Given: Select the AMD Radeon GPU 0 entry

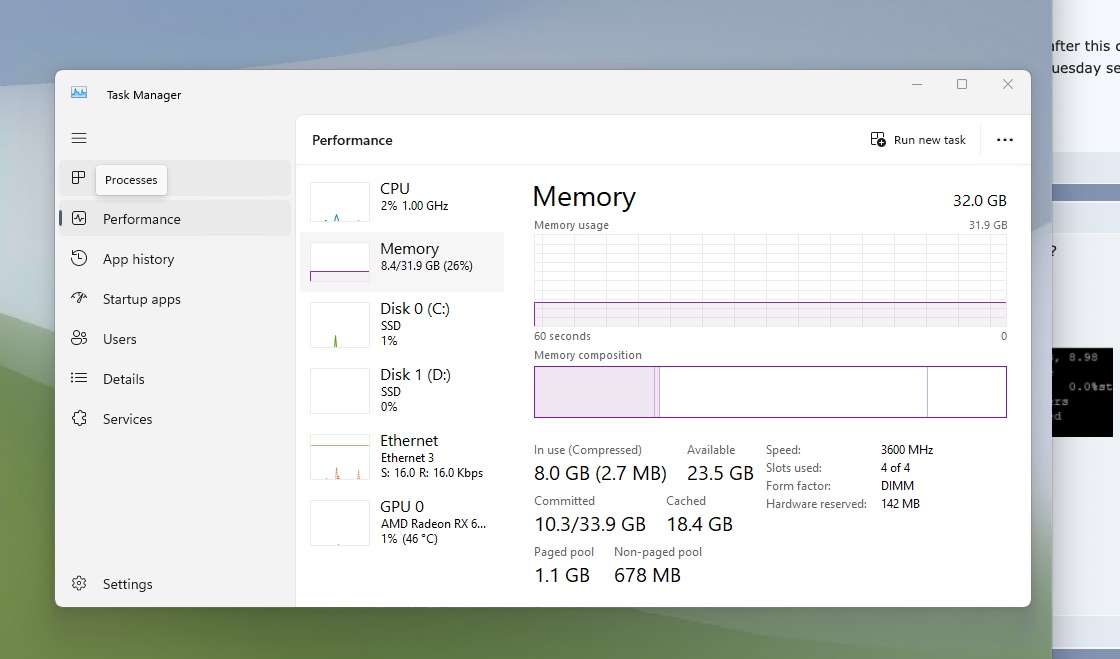Looking at the screenshot, I should tap(402, 523).
